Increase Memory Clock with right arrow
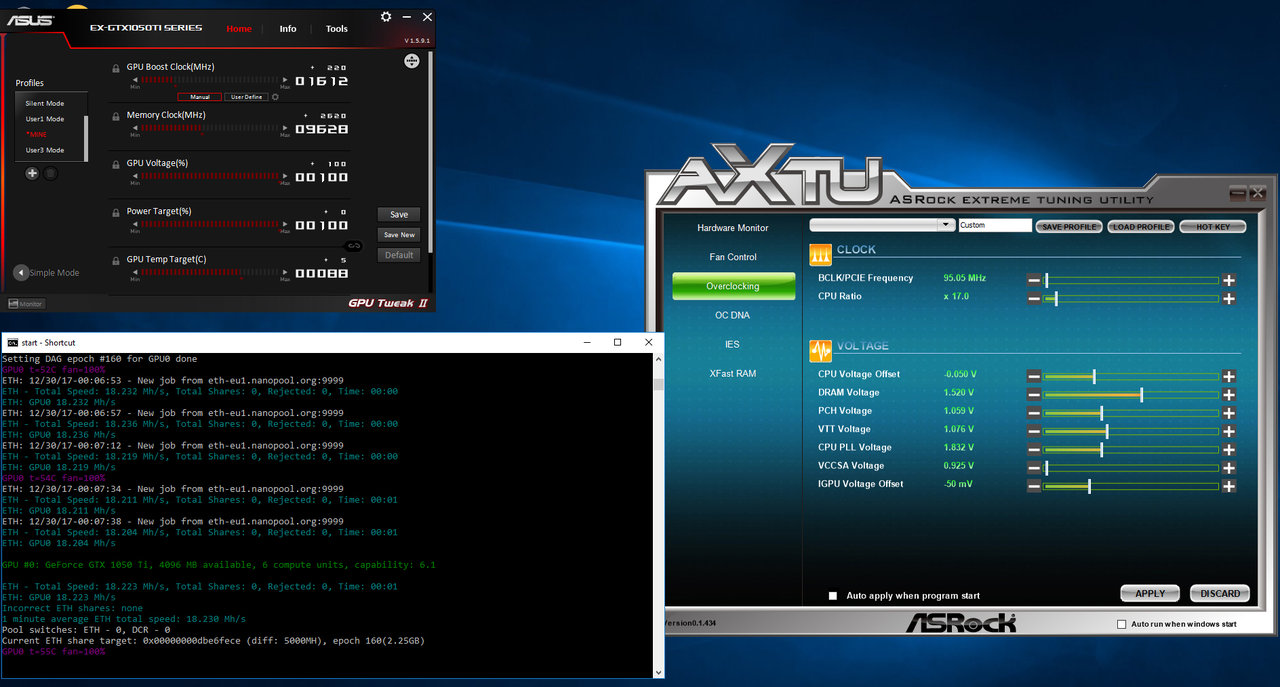This screenshot has height=687, width=1280. click(287, 128)
